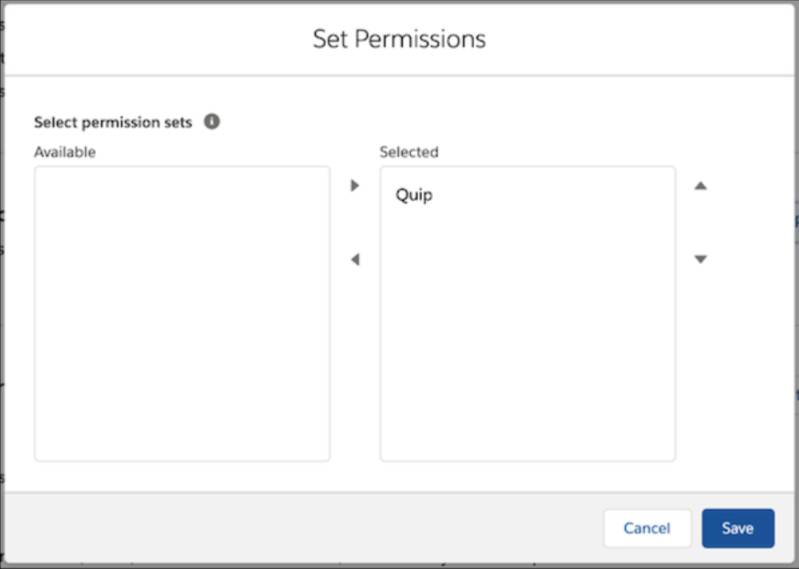Viewport: 799px width, 569px height.
Task: Click the dimmed background left of the dialog
Action: [1, 300]
